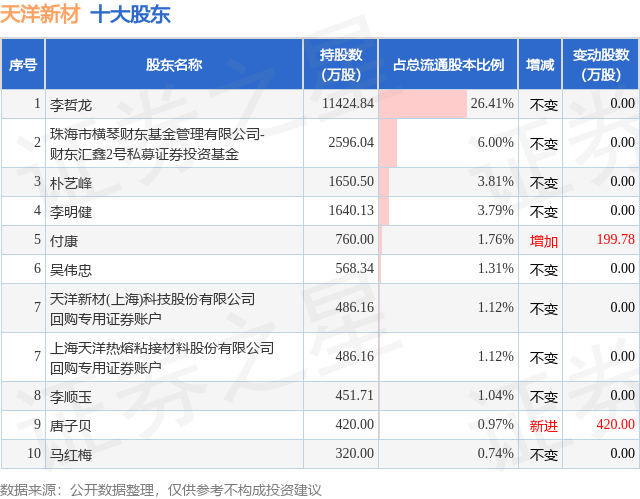
Task: Click holding value 451.71
Action: pos(355,395)
